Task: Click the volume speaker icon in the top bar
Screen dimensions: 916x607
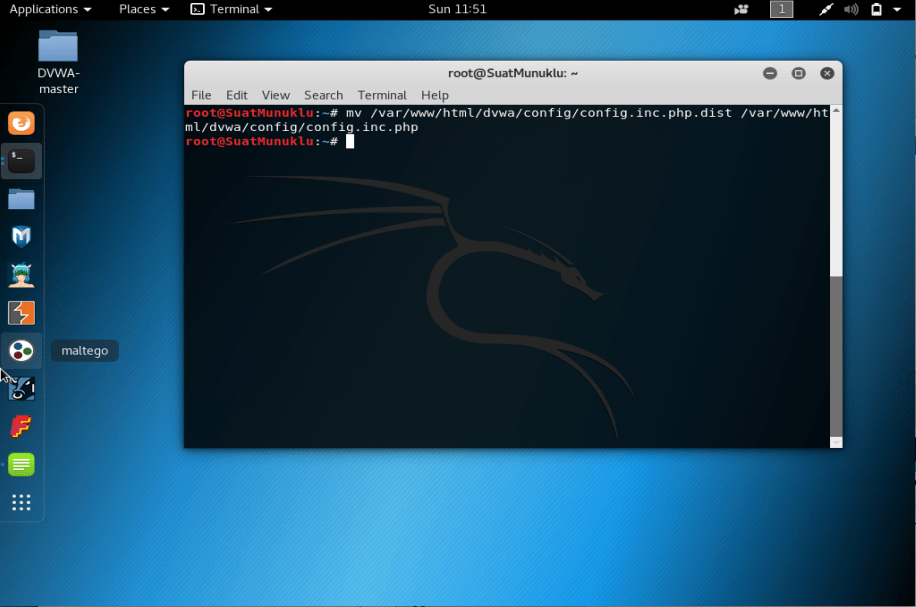Action: point(851,9)
